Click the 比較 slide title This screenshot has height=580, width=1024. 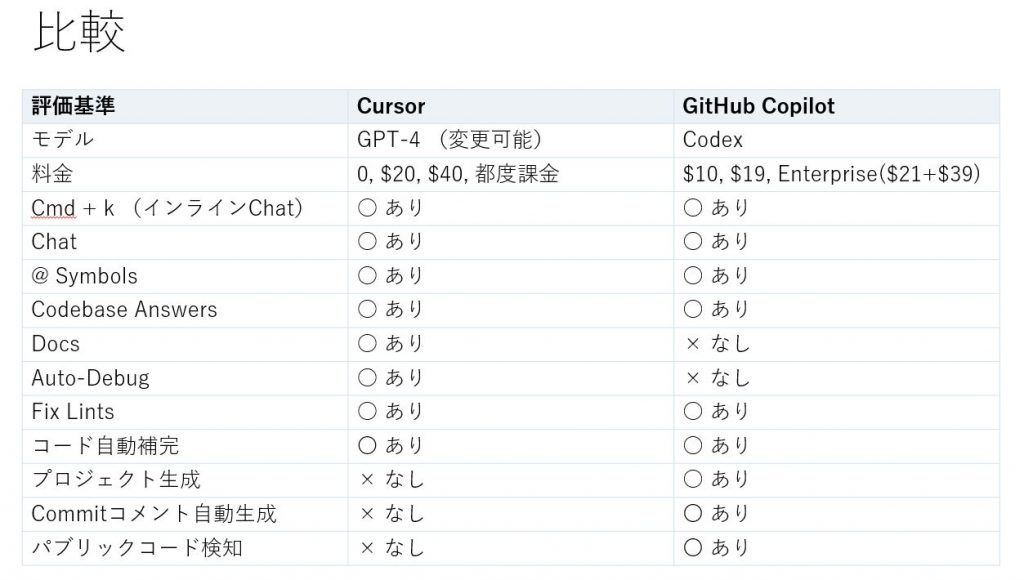click(79, 31)
